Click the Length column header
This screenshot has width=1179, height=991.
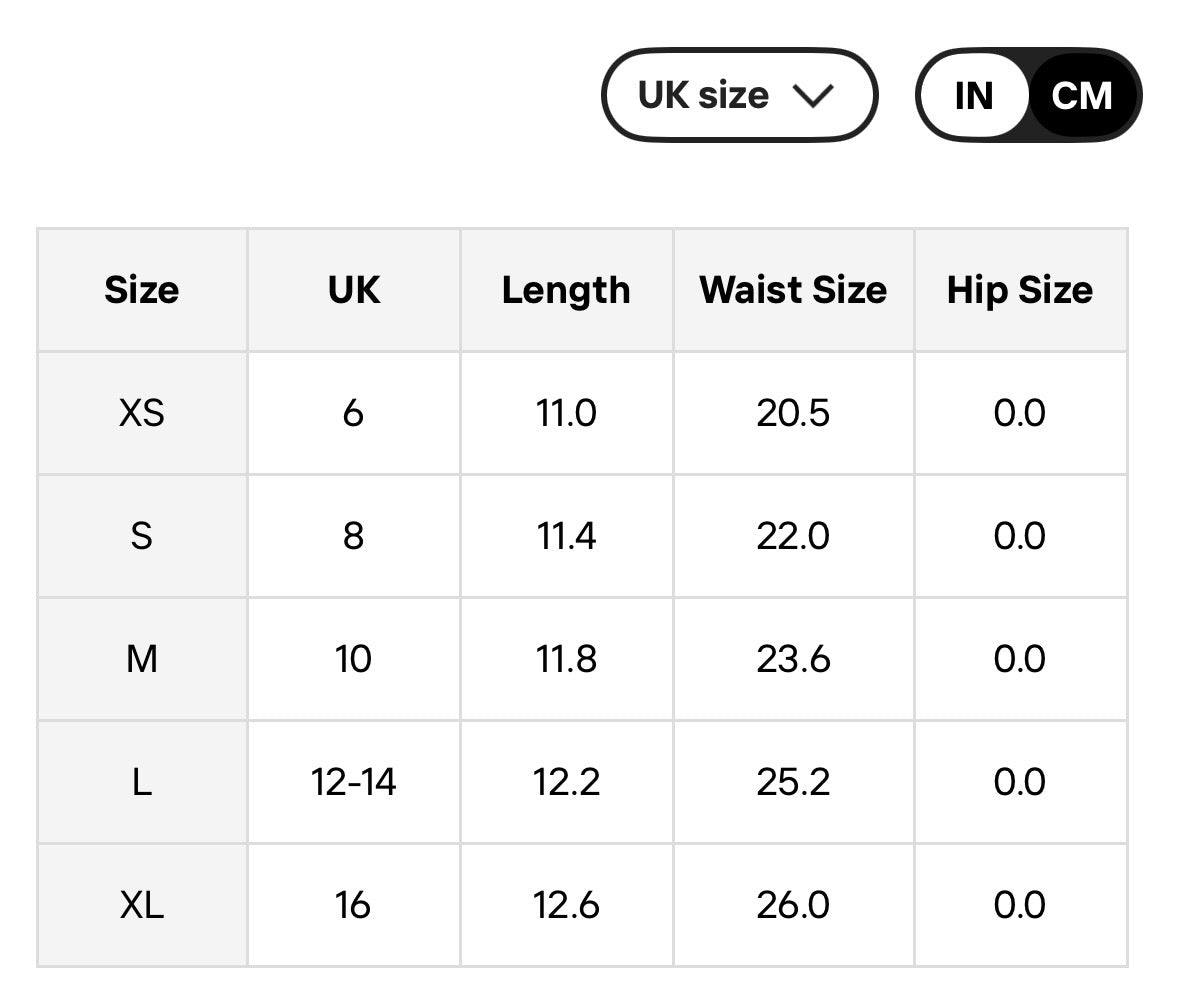566,289
